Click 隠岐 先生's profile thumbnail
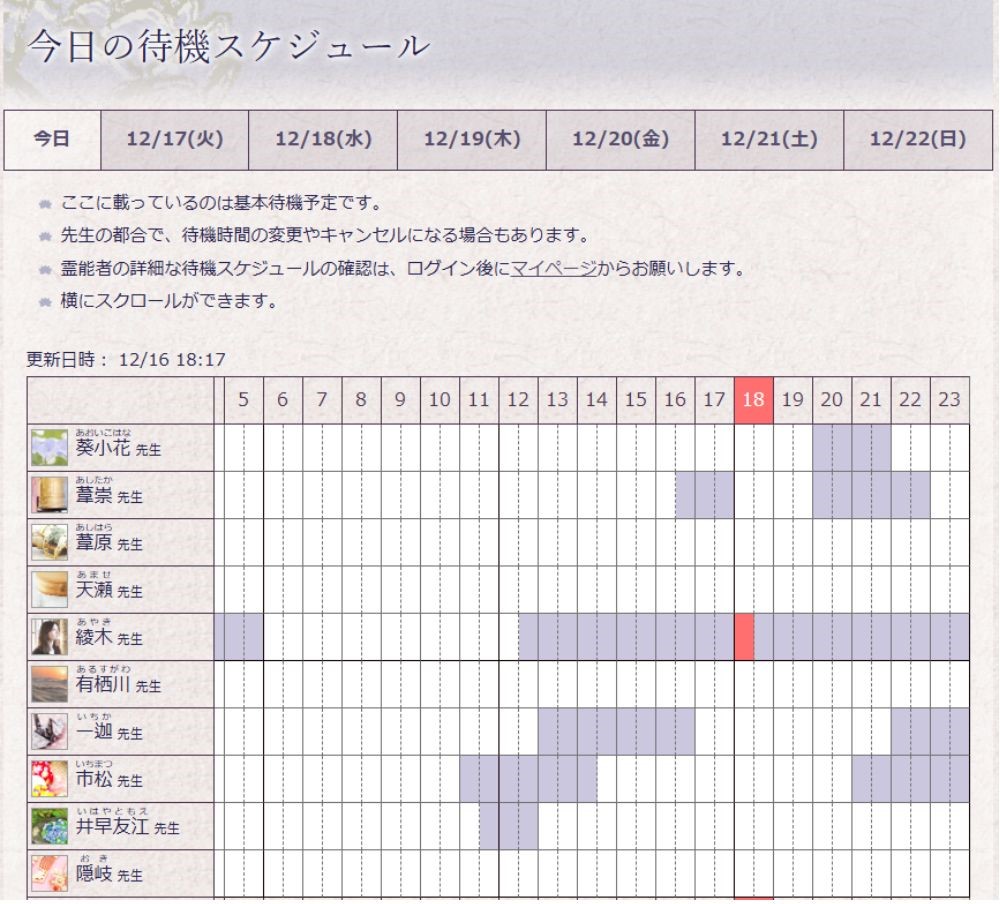The height and width of the screenshot is (904, 1000). [49, 873]
